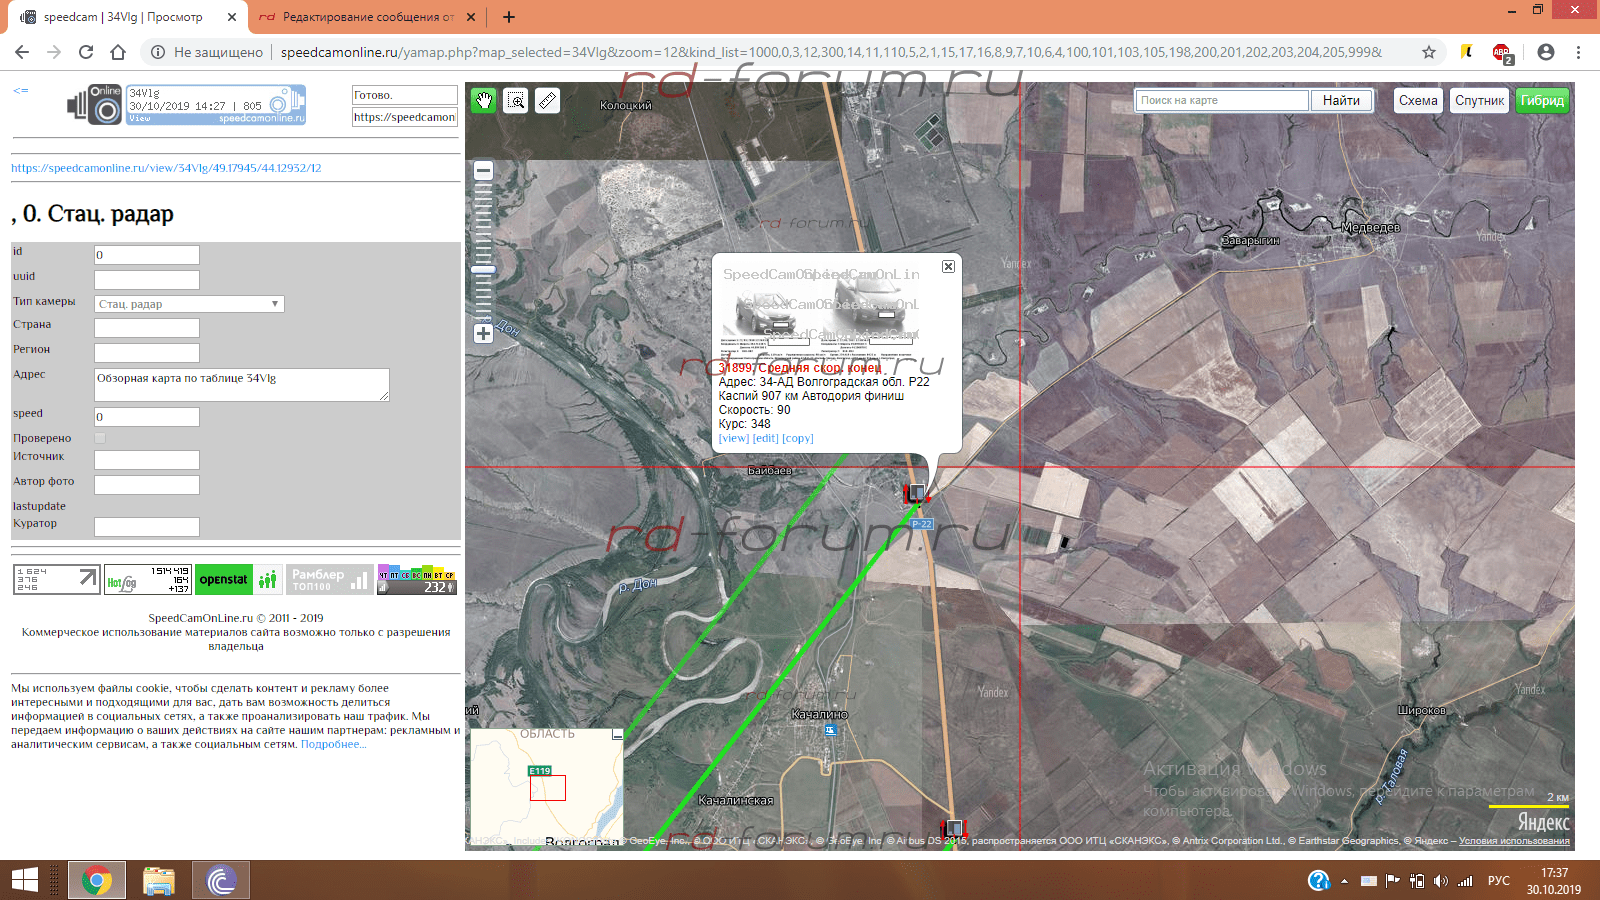1600x900 pixels.
Task: Activate the zoom-to-selection magnifier tool
Action: (x=516, y=100)
